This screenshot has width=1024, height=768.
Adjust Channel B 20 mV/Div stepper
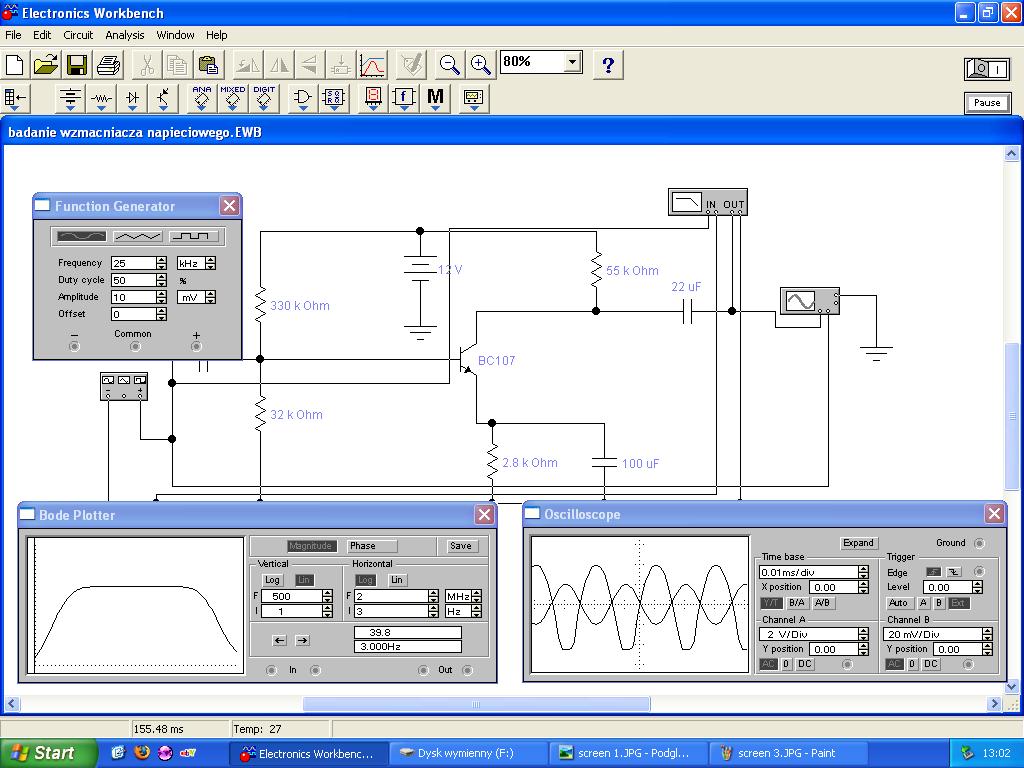point(987,634)
